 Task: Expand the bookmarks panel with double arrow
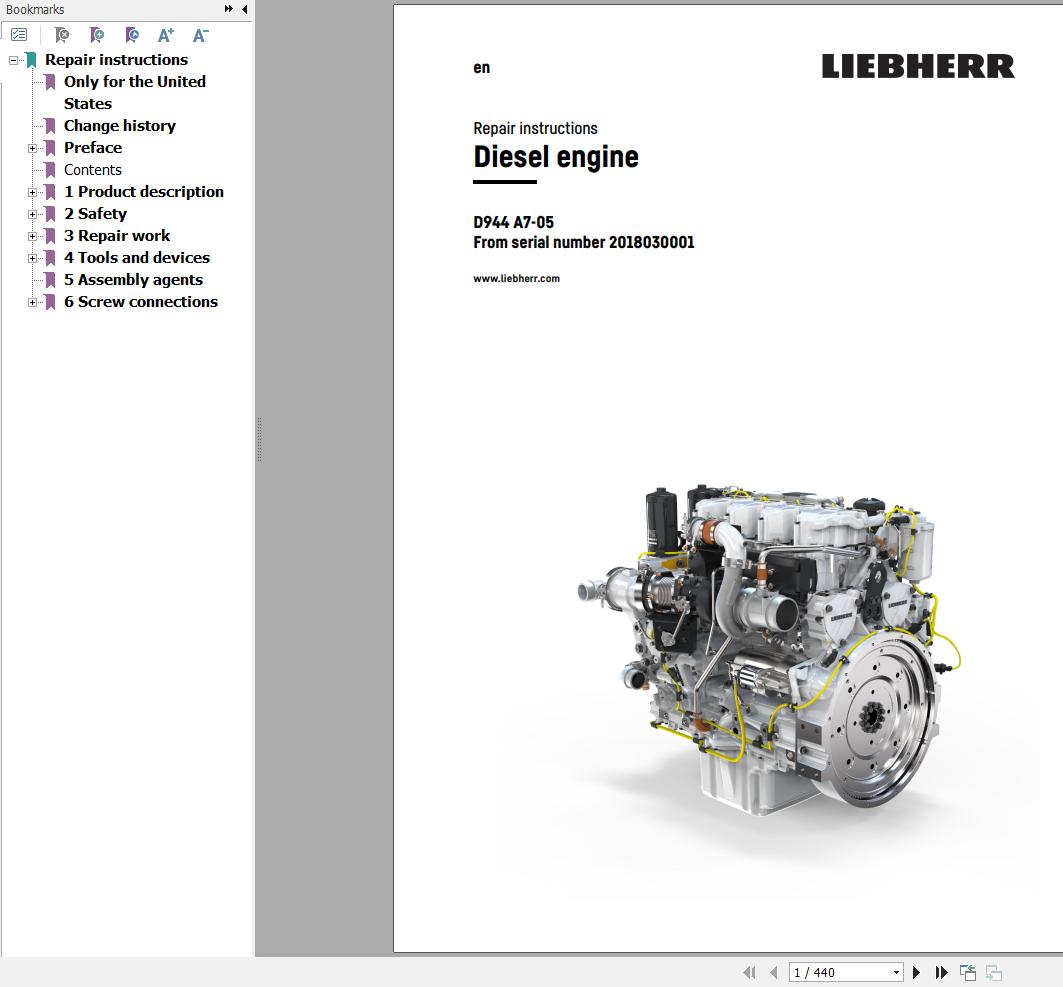(x=228, y=9)
